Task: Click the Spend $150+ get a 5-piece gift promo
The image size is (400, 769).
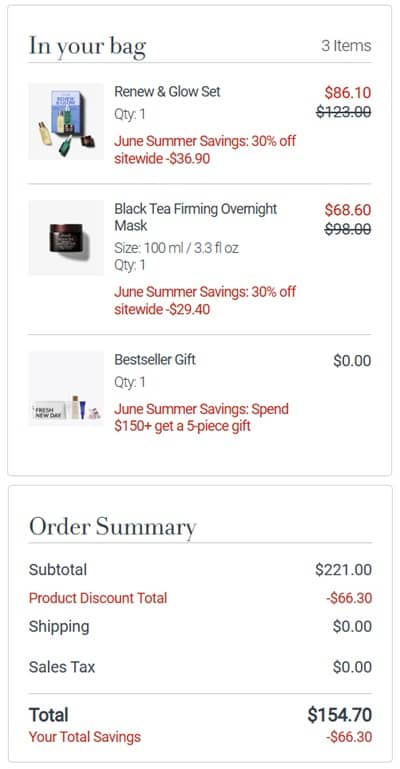Action: tap(201, 417)
